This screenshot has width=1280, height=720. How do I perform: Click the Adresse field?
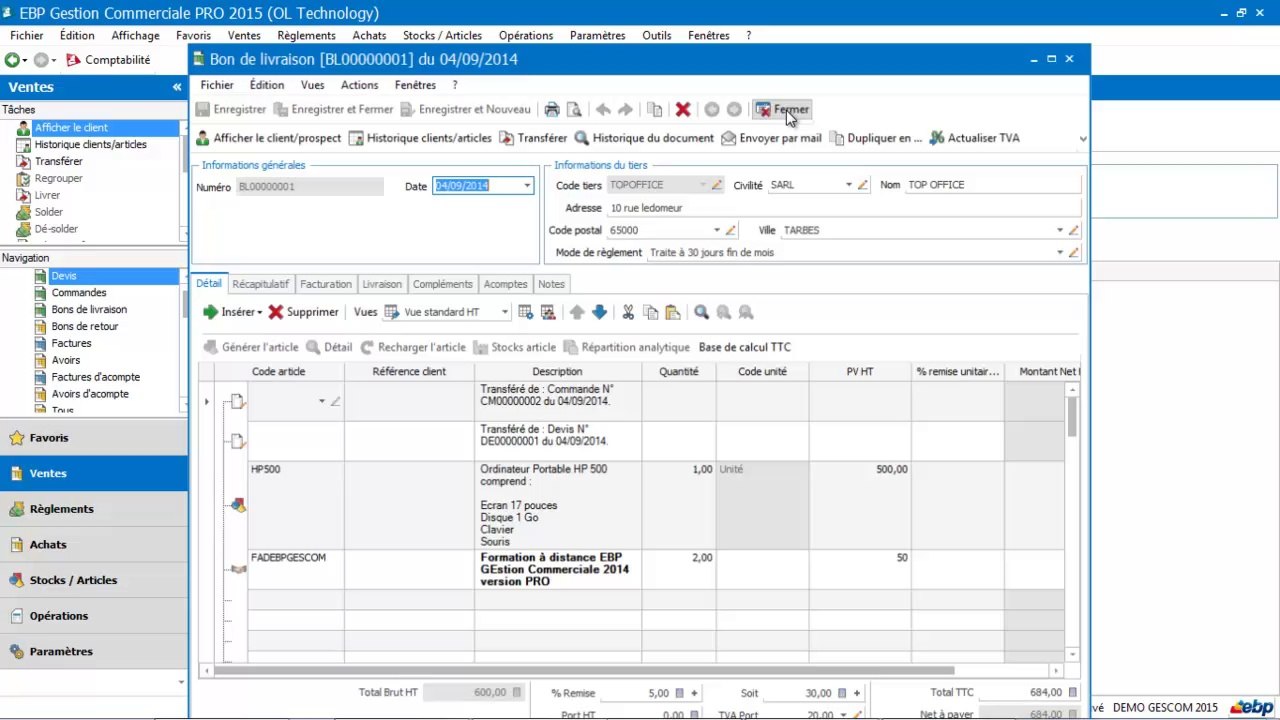point(843,208)
